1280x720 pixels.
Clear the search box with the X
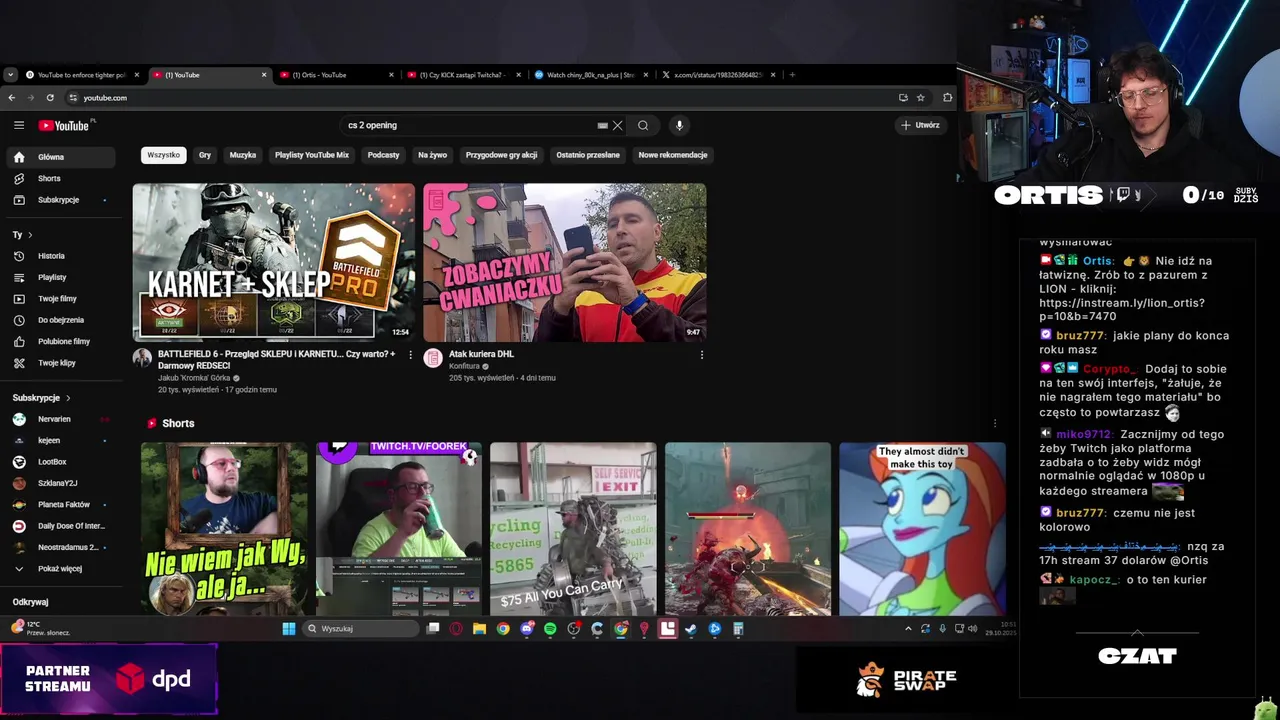point(617,125)
